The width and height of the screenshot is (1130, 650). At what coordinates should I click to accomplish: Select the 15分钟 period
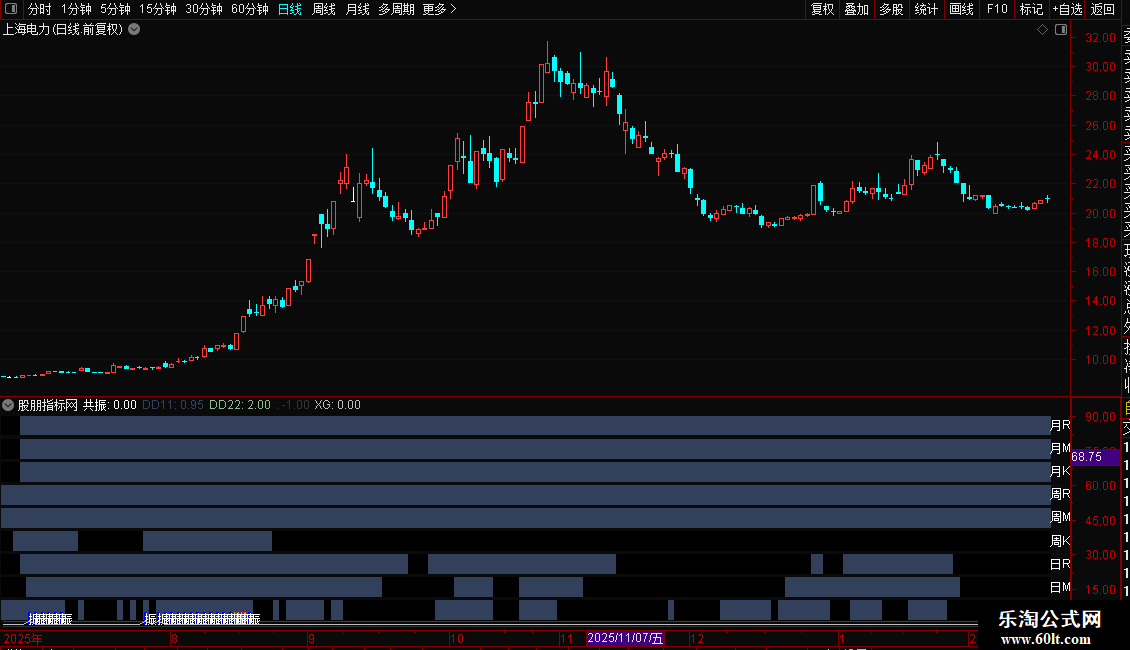coord(158,9)
